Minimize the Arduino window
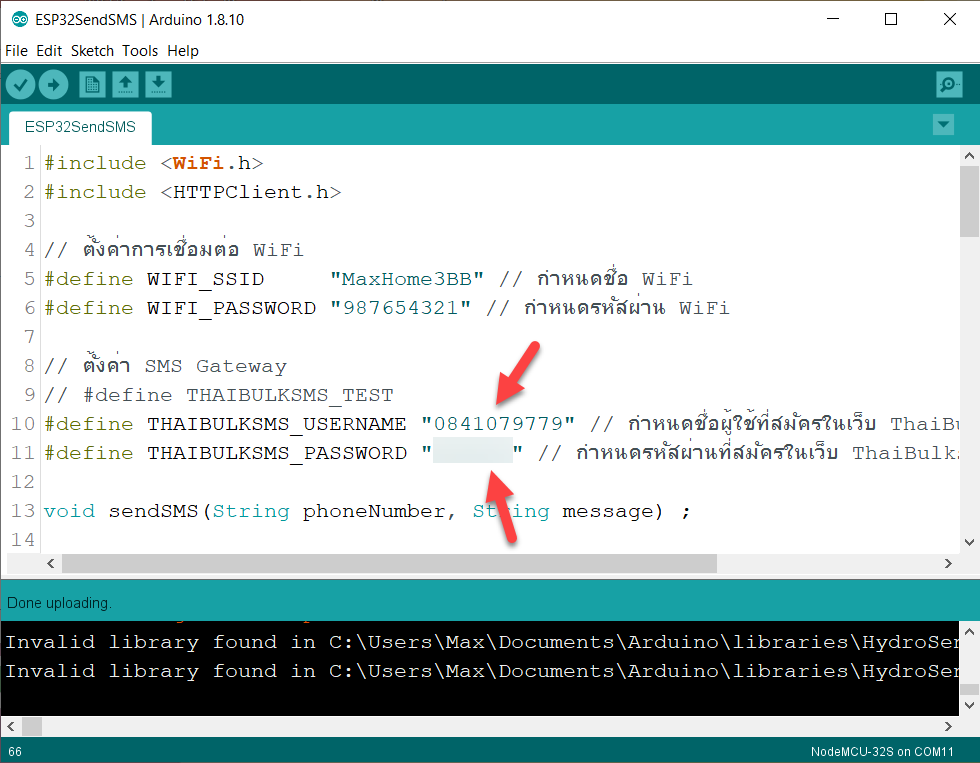 point(833,19)
